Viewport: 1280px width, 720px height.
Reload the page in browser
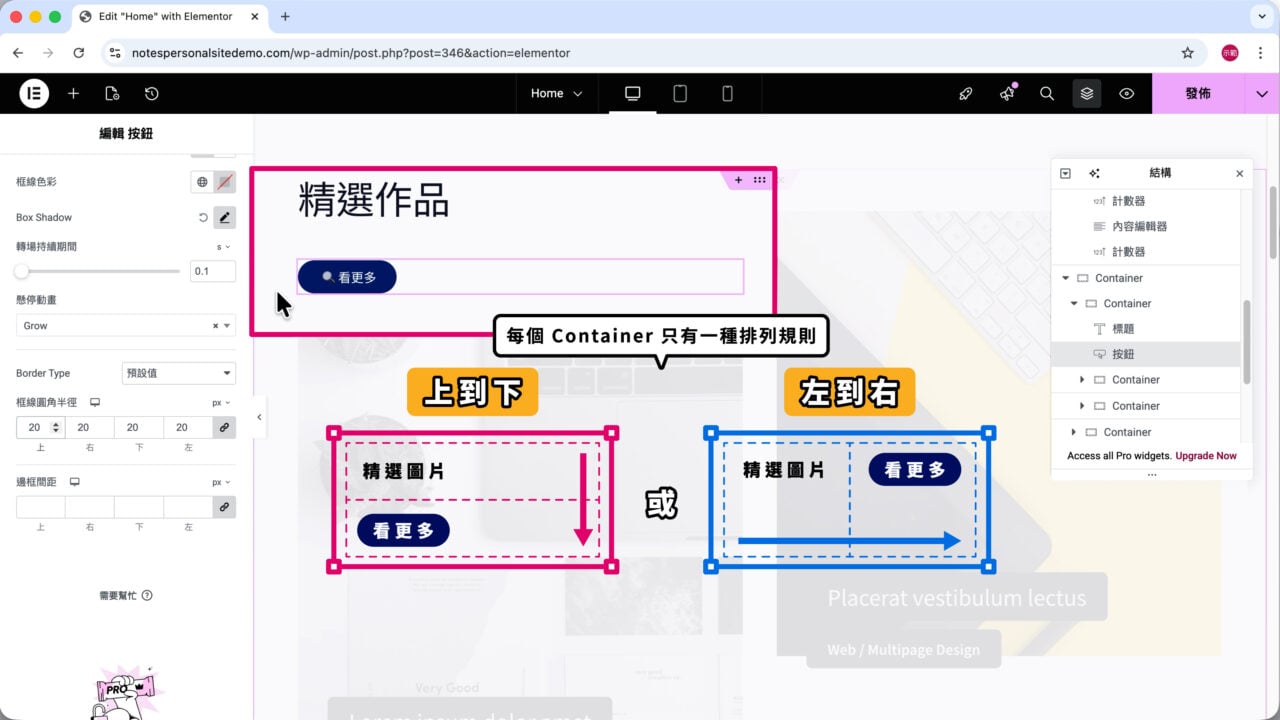(x=79, y=53)
